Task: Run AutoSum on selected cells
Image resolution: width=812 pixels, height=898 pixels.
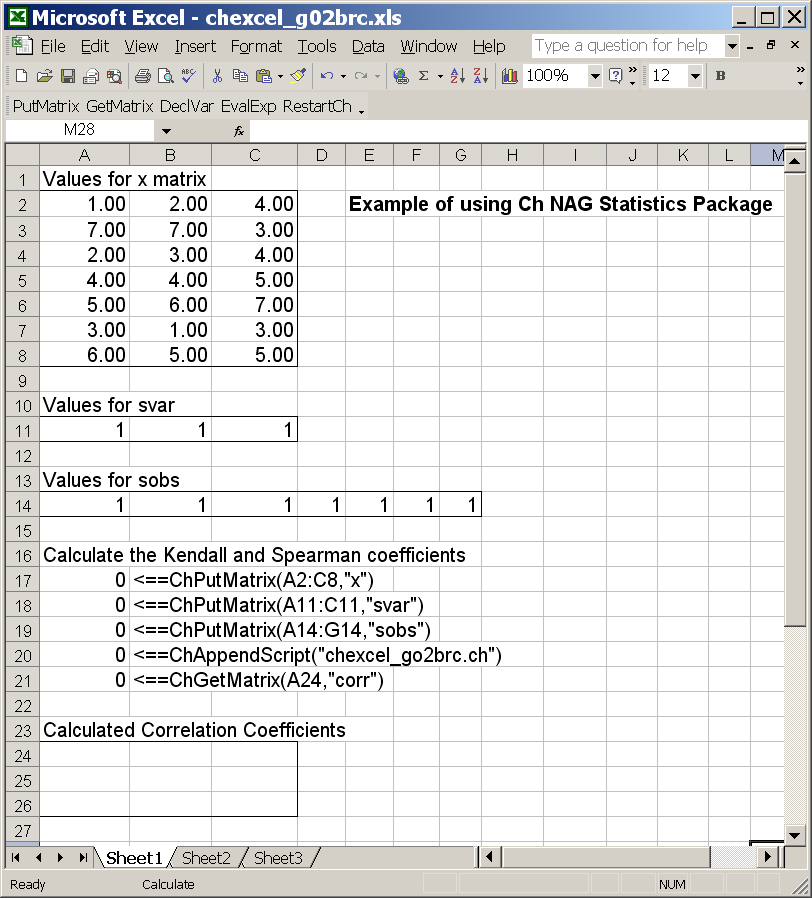Action: coord(424,74)
